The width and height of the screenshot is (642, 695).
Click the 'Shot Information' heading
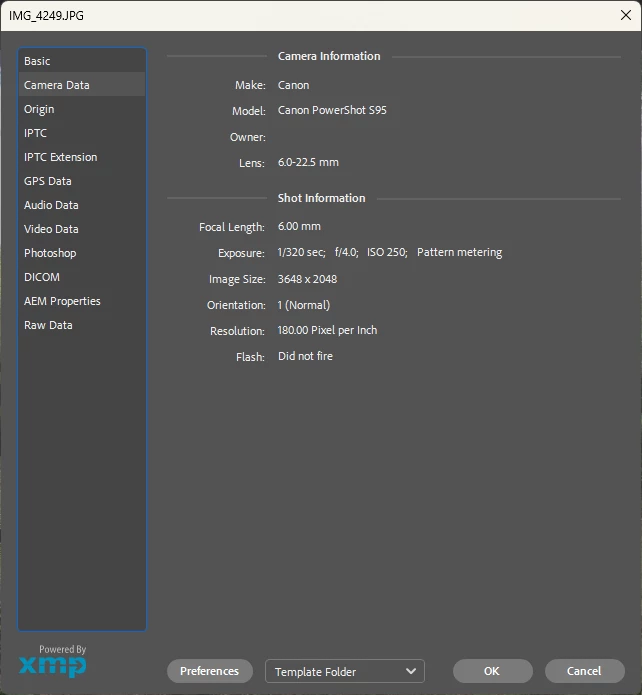[321, 198]
